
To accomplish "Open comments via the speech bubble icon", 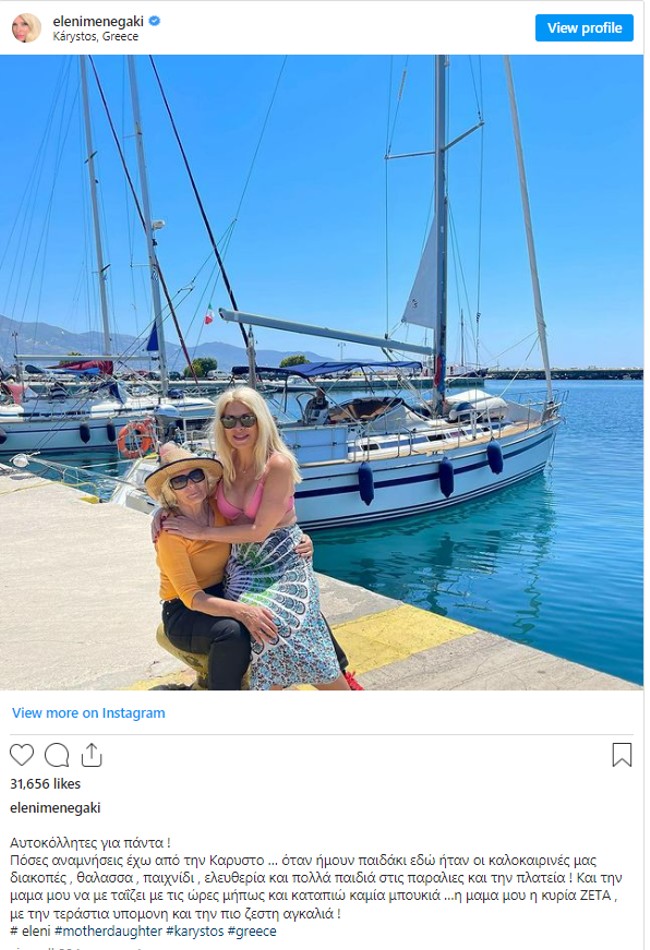I will click(x=56, y=755).
